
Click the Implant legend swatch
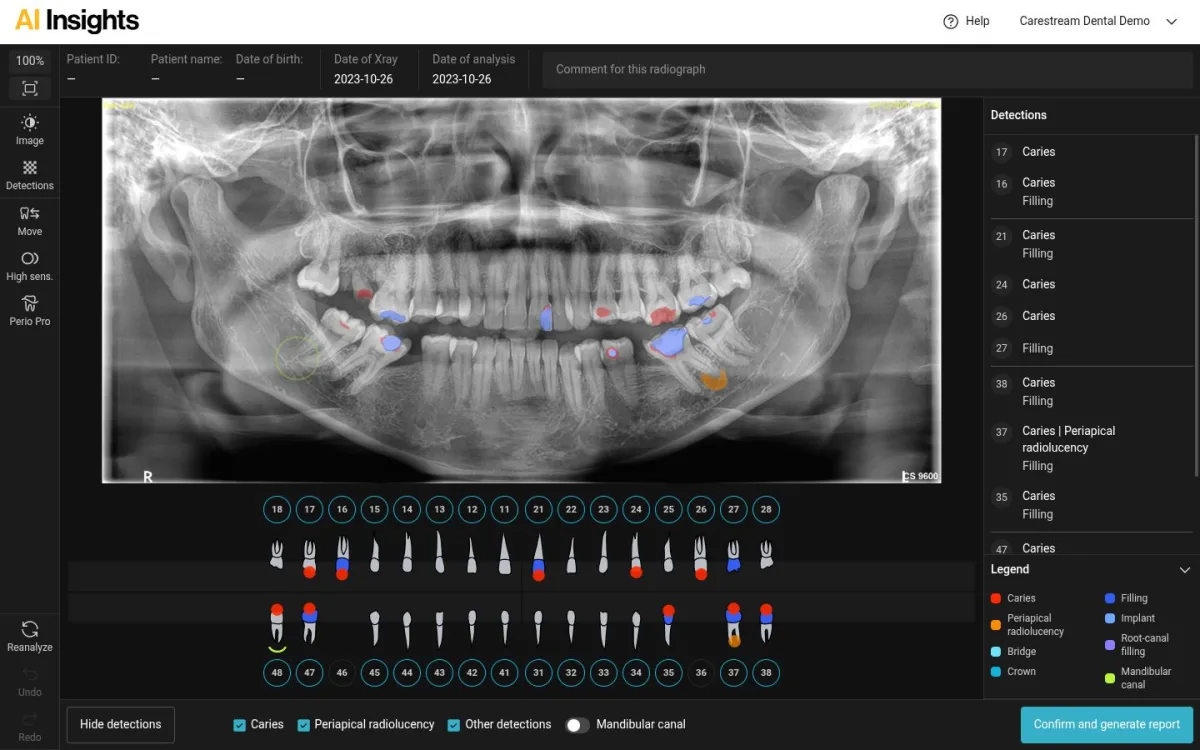[1110, 618]
